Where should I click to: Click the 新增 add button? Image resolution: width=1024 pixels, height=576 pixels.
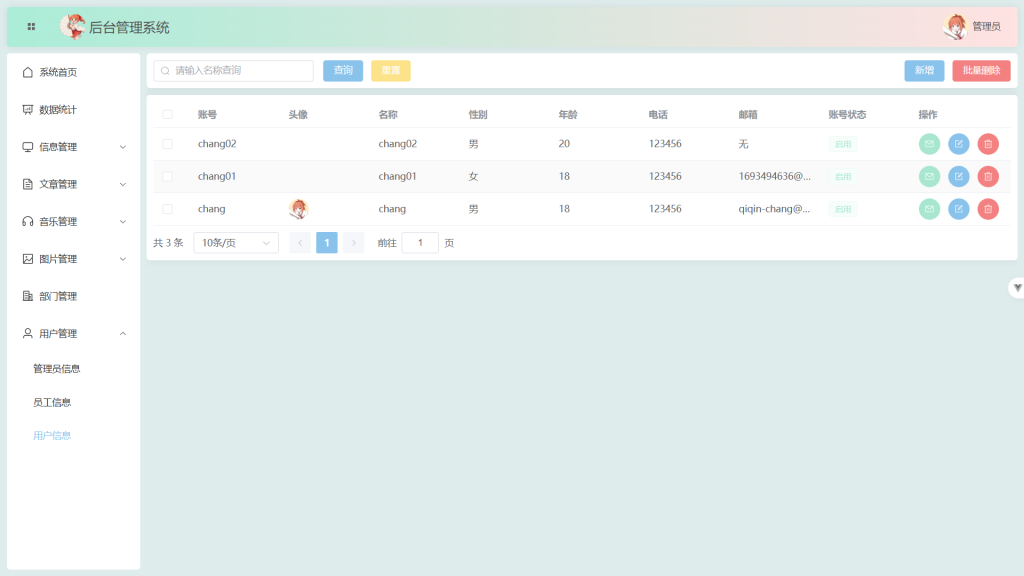point(924,71)
